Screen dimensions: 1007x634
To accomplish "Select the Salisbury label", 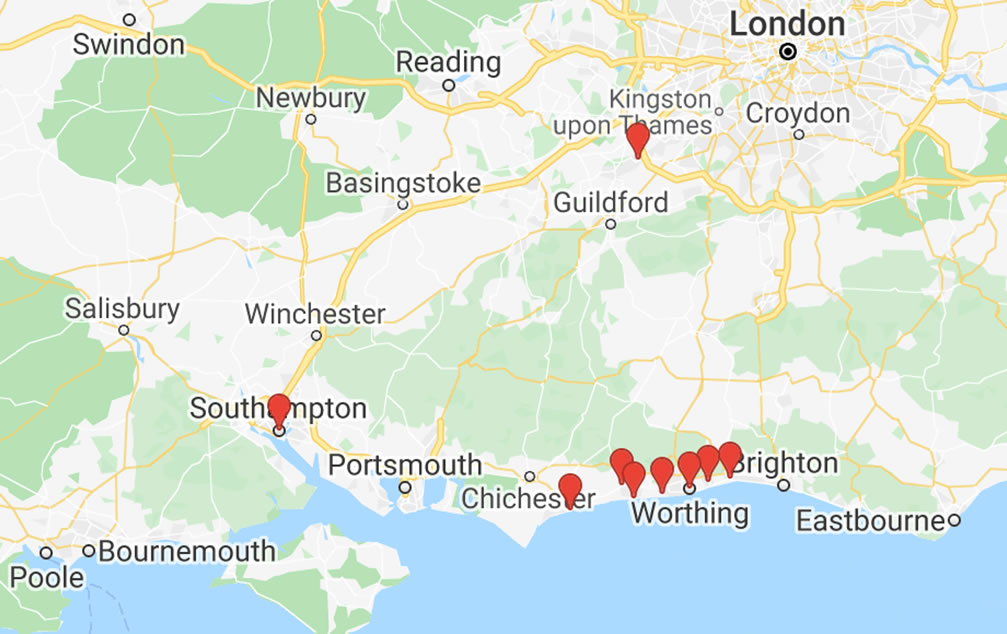I will pyautogui.click(x=122, y=309).
